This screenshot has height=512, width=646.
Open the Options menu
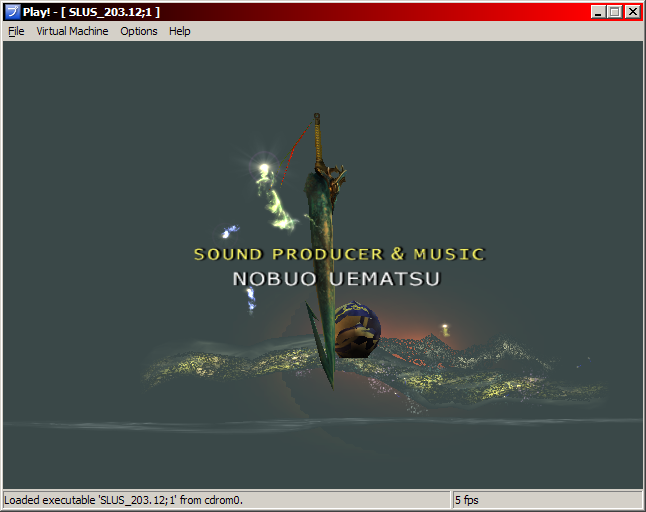(x=139, y=31)
